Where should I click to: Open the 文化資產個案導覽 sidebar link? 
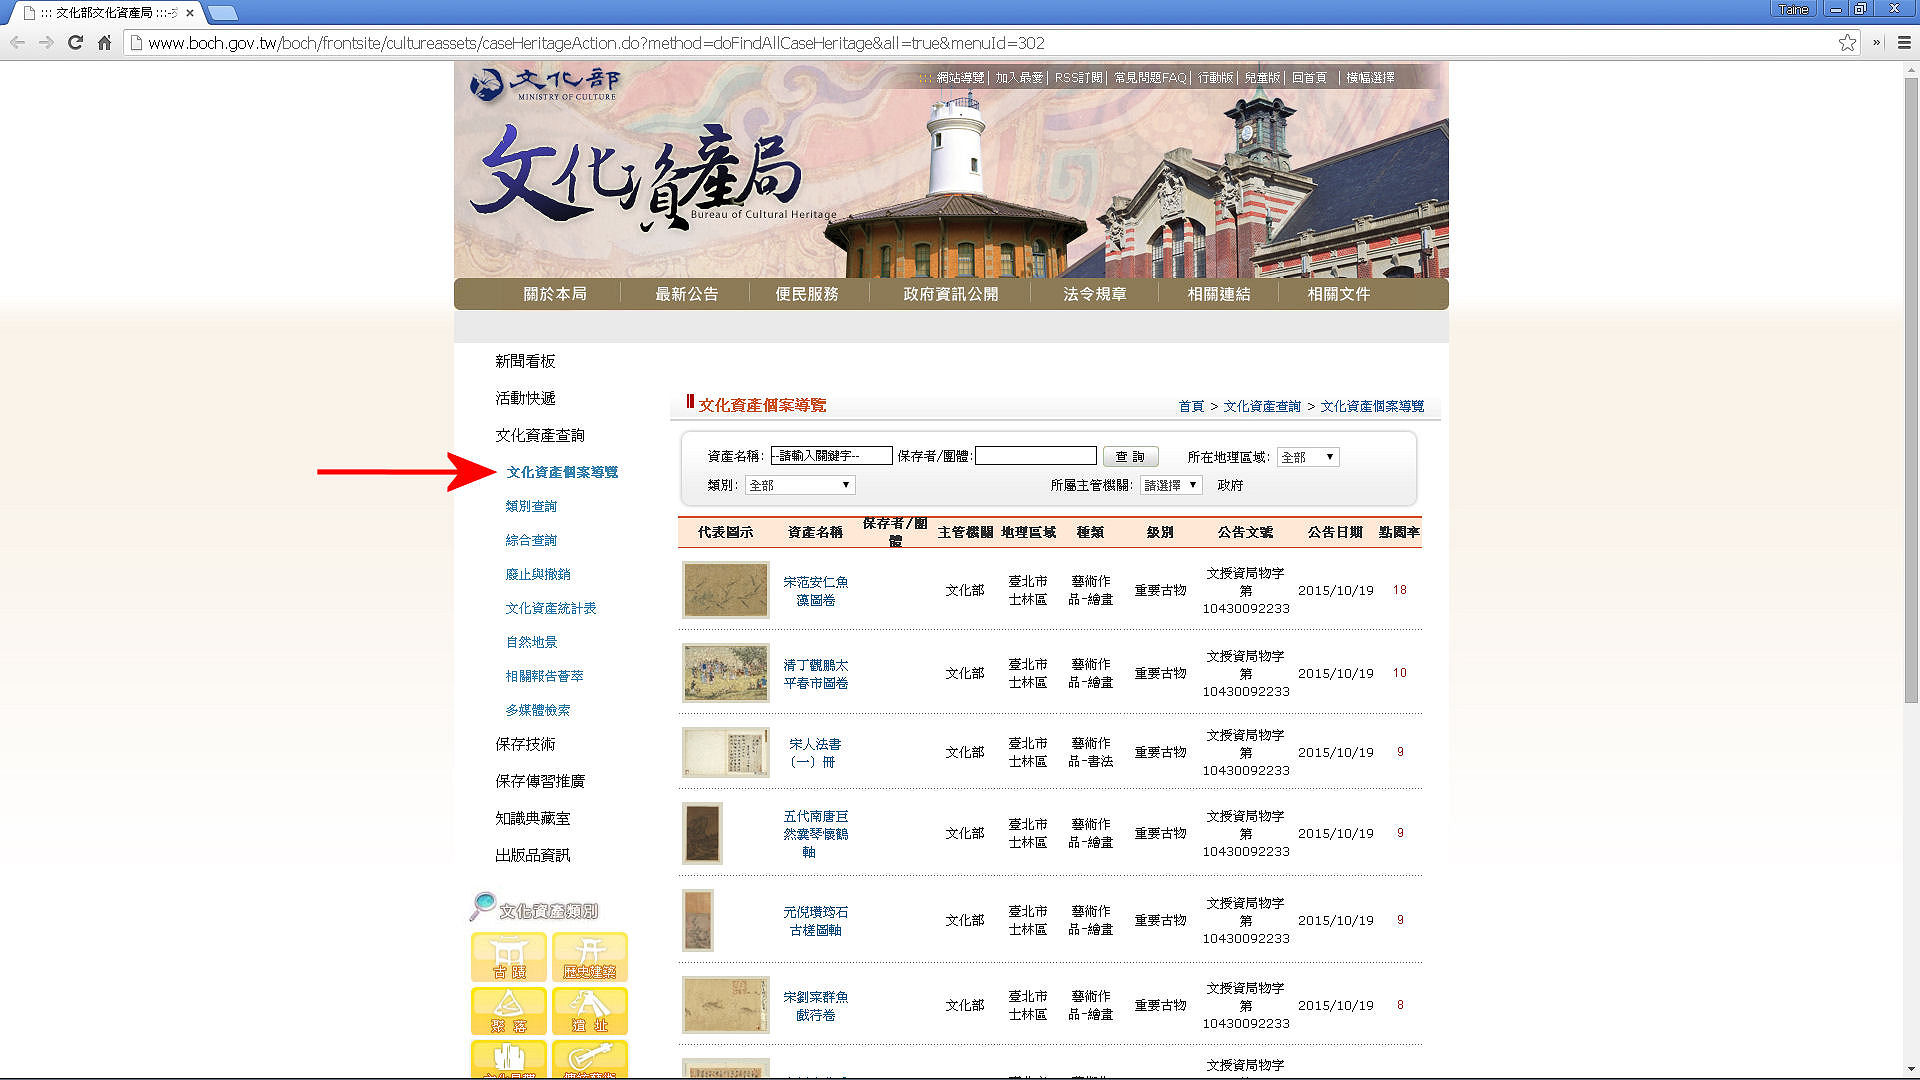562,472
